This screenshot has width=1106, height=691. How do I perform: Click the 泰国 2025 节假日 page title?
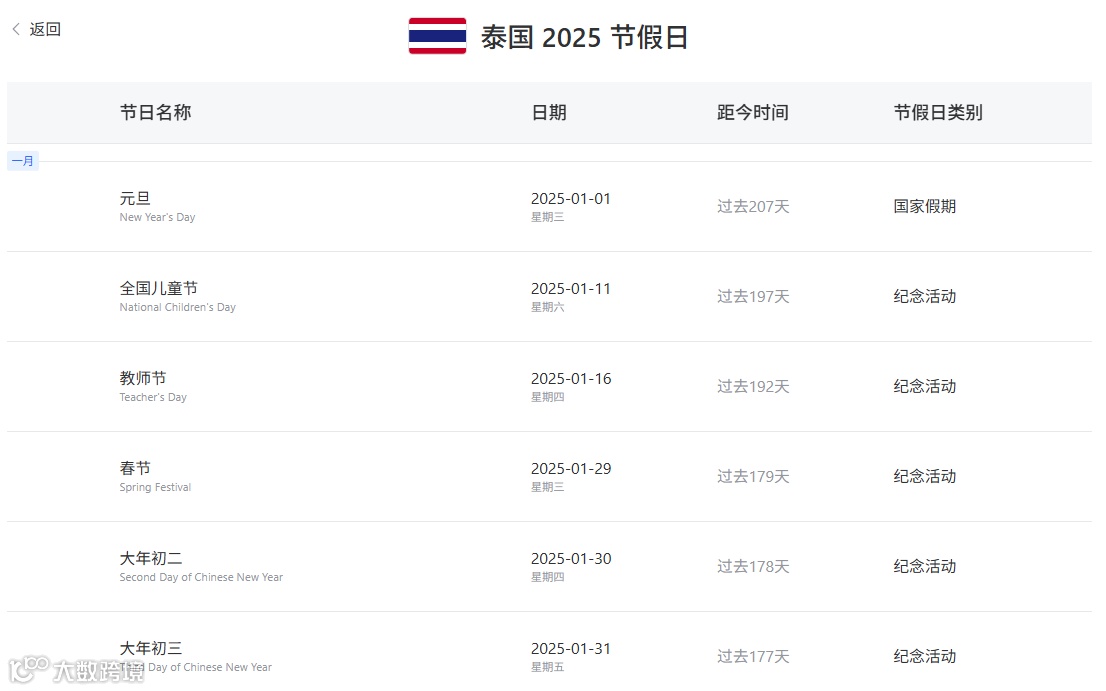pos(584,38)
